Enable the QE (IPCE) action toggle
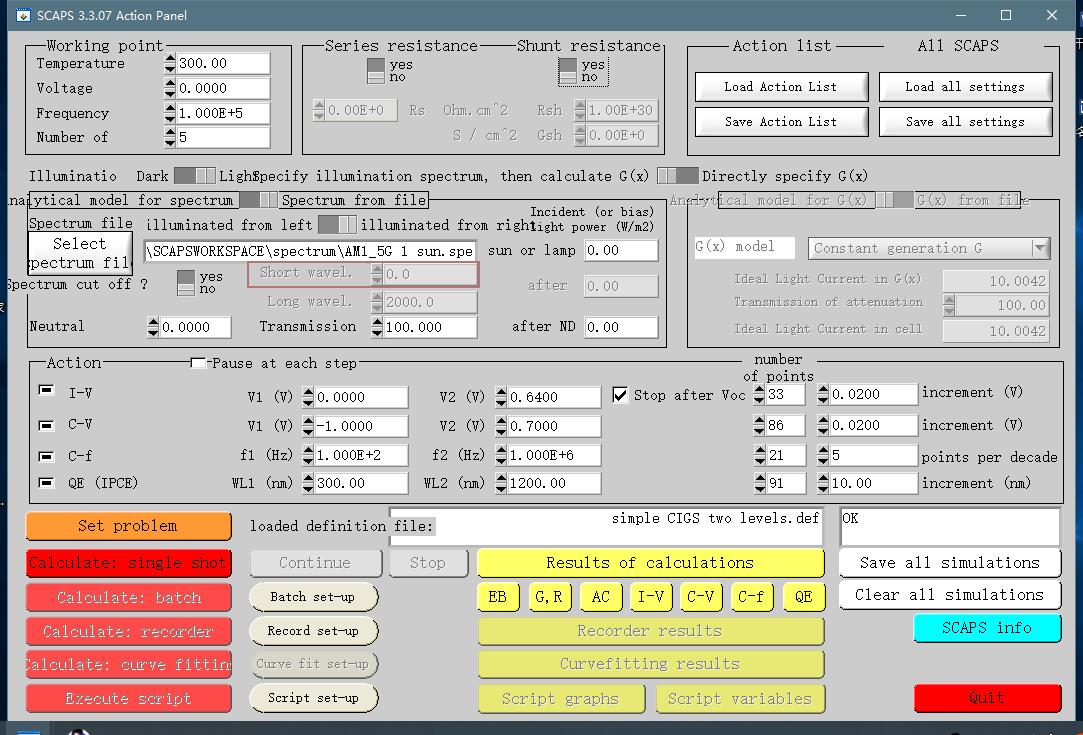The image size is (1083, 735). [x=46, y=483]
